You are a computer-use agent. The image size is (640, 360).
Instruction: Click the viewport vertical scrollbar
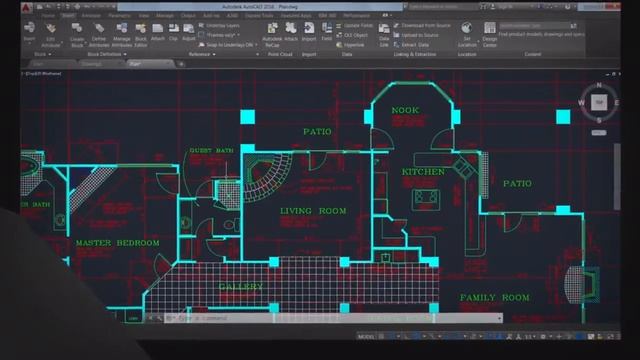(x=617, y=177)
